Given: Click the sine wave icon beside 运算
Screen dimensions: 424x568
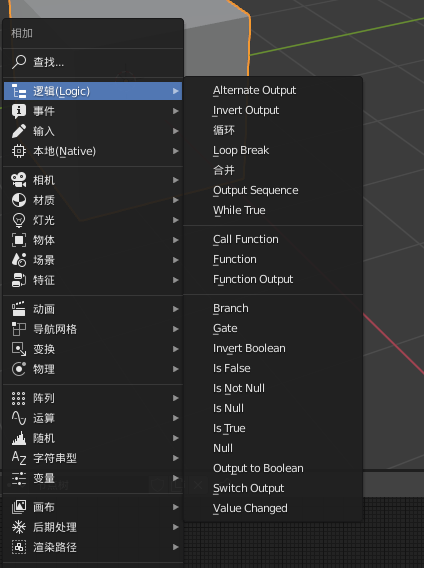Looking at the screenshot, I should [x=19, y=418].
